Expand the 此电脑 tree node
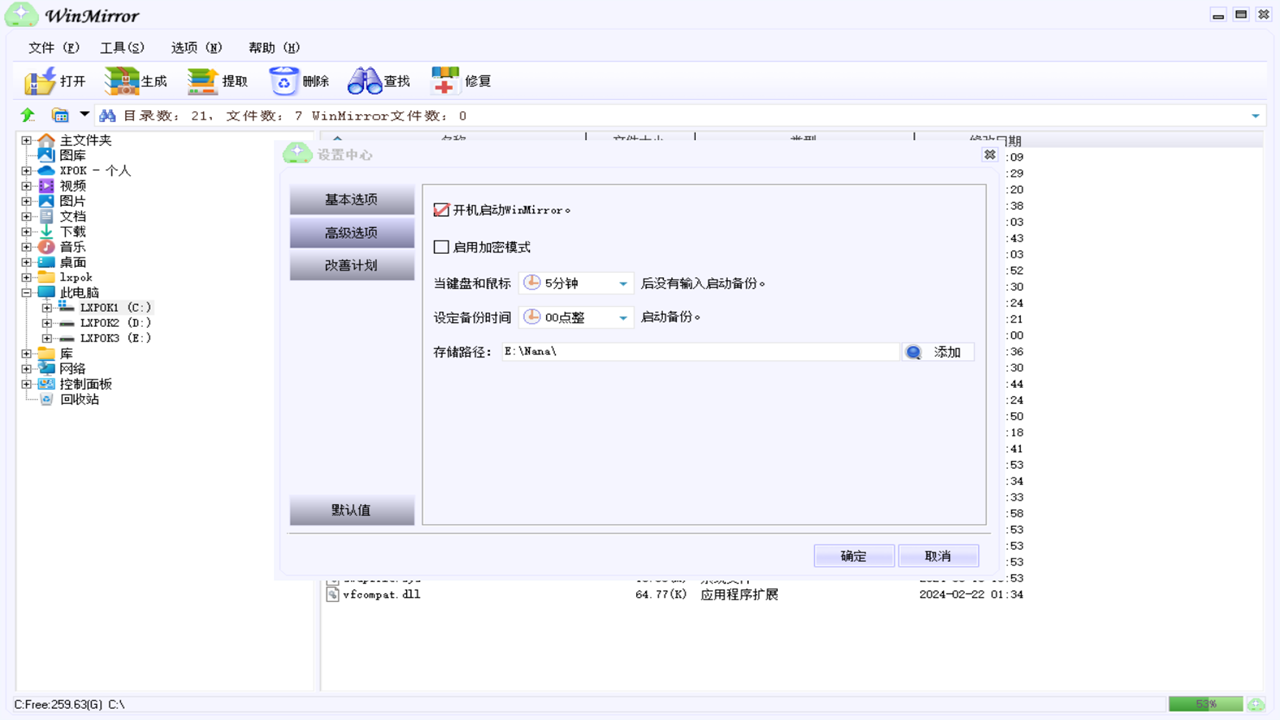 coord(24,292)
